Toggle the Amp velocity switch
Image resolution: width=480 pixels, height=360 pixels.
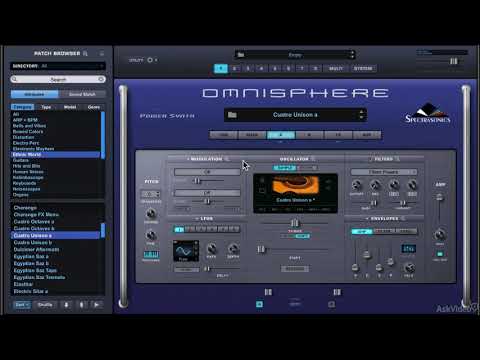(x=440, y=254)
